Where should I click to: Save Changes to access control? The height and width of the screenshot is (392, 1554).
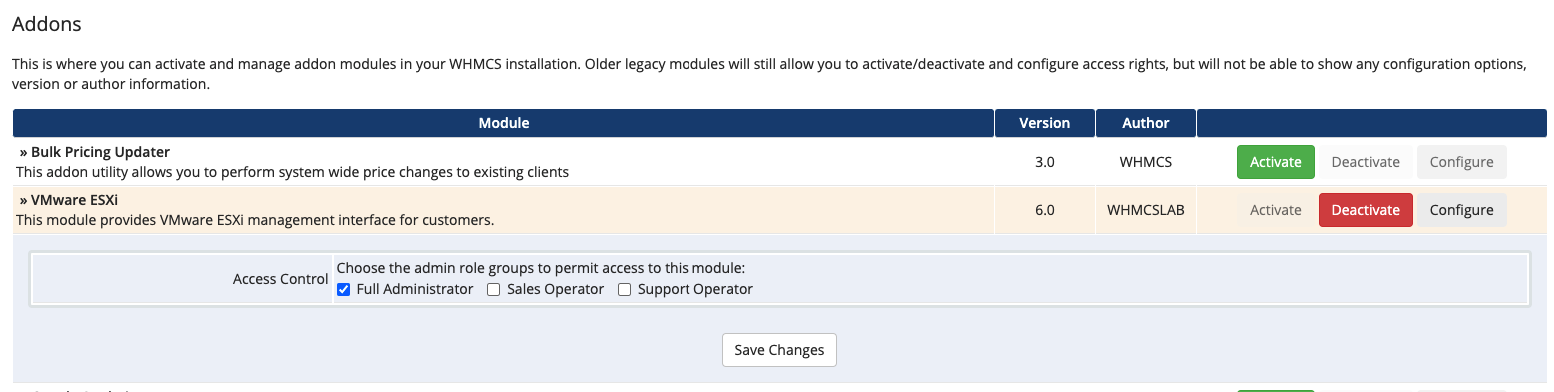coord(779,350)
